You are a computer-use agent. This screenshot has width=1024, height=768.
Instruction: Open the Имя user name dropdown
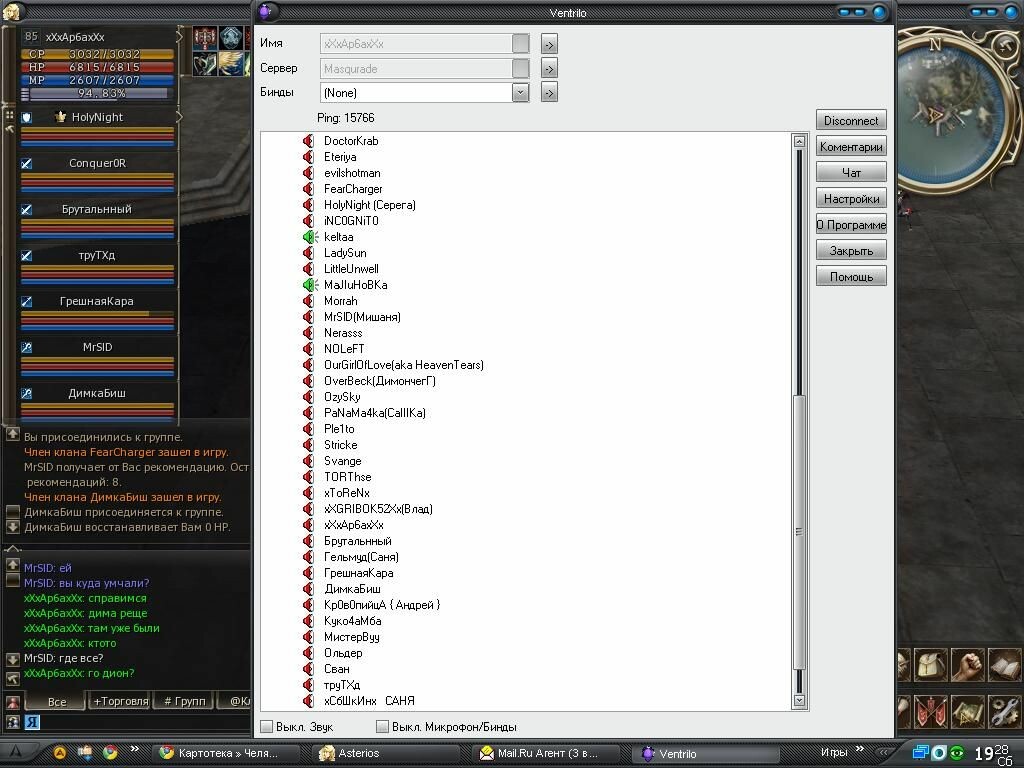click(x=519, y=44)
